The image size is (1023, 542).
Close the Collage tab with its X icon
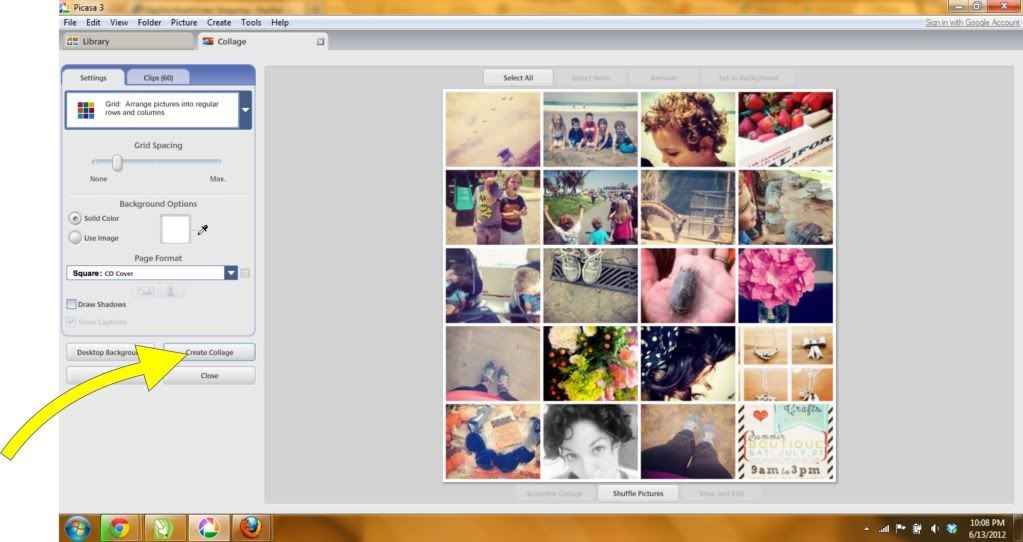320,41
